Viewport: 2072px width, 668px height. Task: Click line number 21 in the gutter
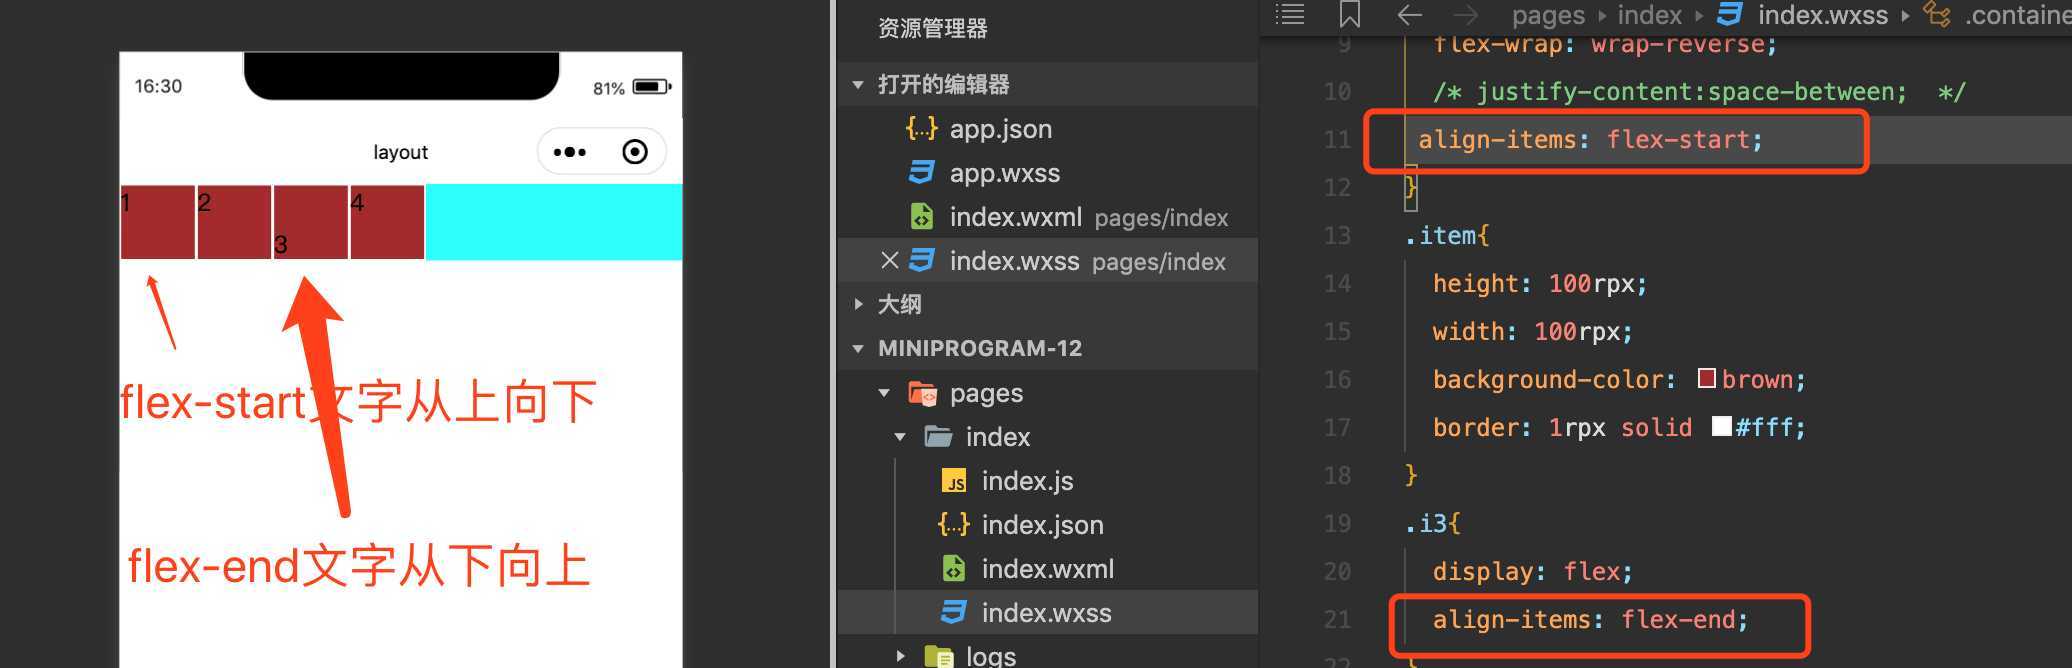[x=1337, y=619]
